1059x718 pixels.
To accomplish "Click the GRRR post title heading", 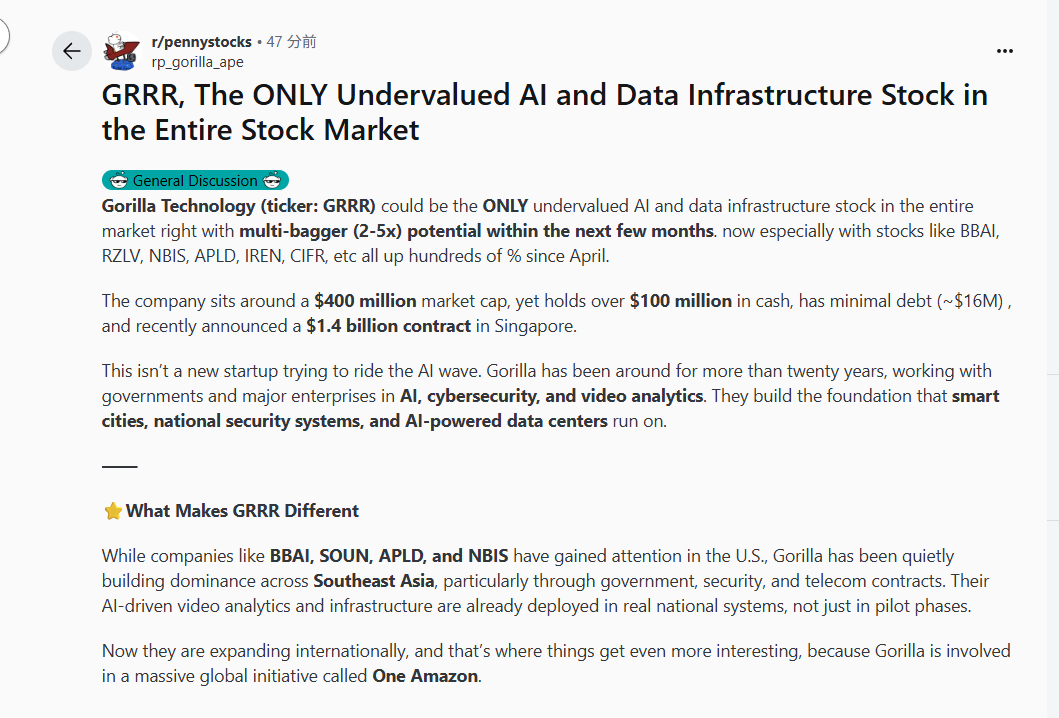I will [x=544, y=112].
